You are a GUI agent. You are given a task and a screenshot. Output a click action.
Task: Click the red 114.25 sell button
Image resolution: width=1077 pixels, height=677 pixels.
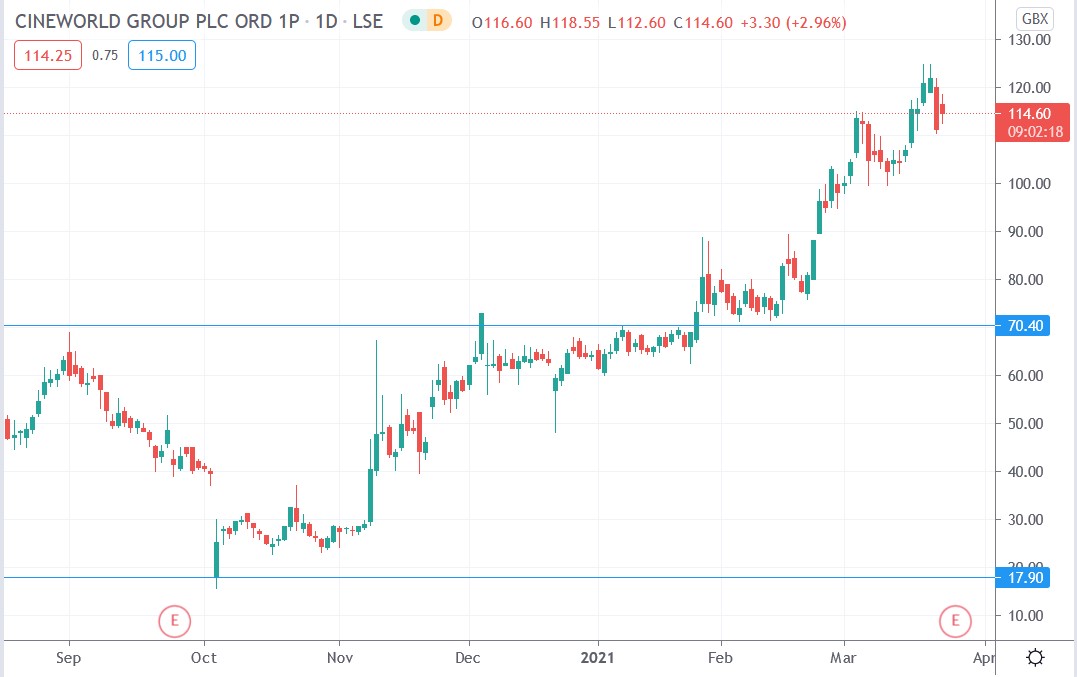pos(47,56)
